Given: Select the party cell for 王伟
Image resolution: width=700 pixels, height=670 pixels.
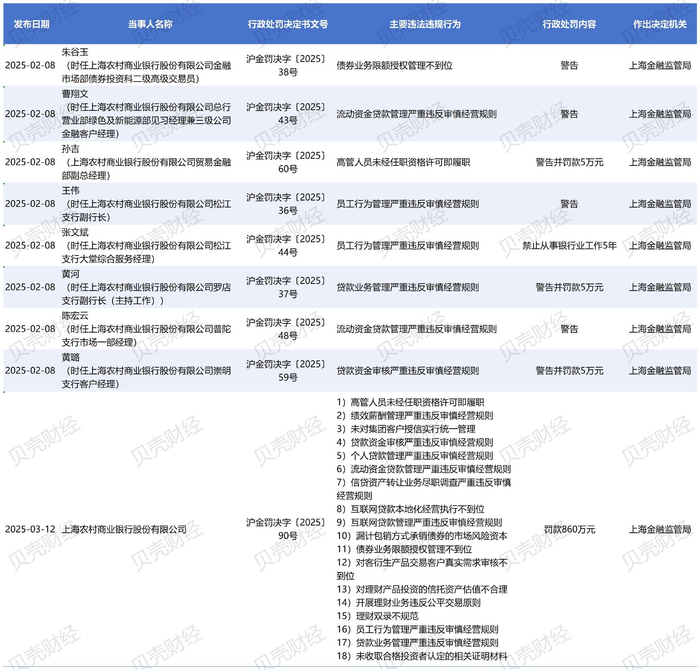Looking at the screenshot, I should click(x=146, y=204).
